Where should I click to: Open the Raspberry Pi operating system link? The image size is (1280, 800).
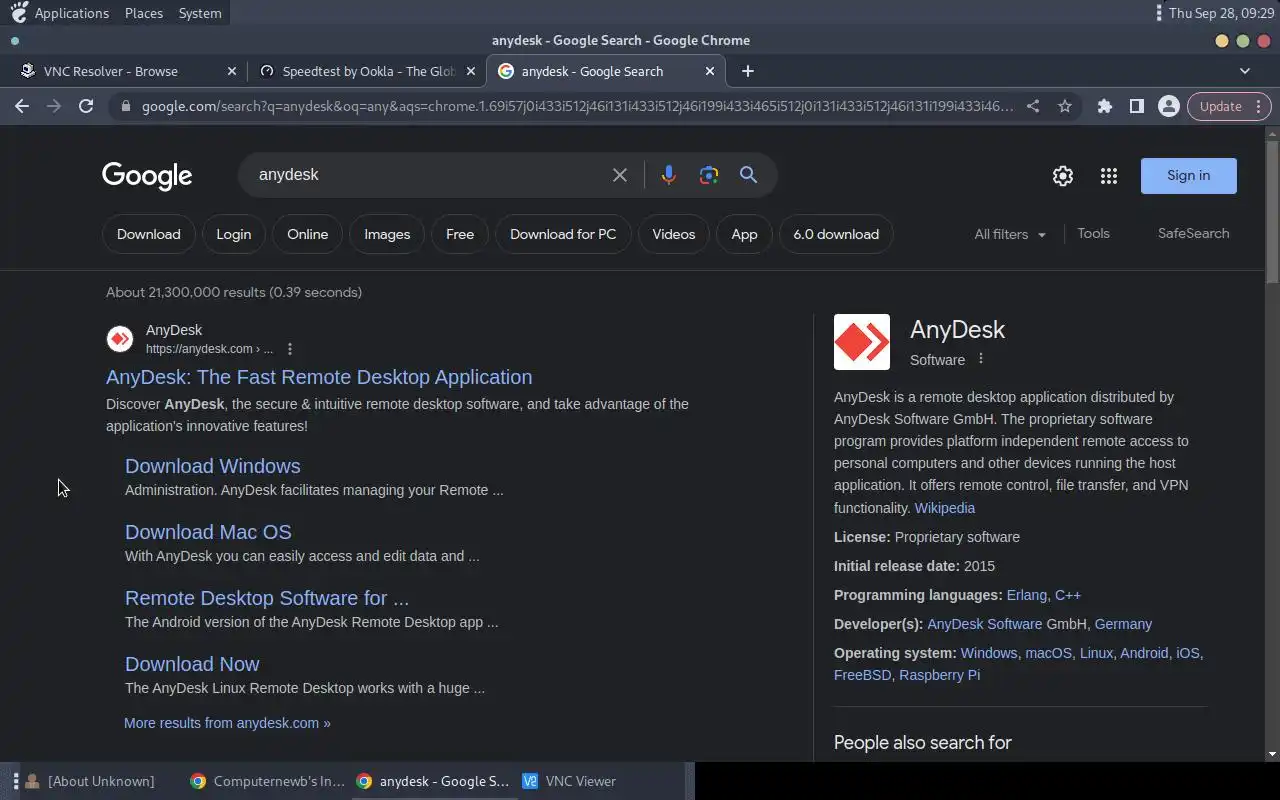click(x=939, y=675)
